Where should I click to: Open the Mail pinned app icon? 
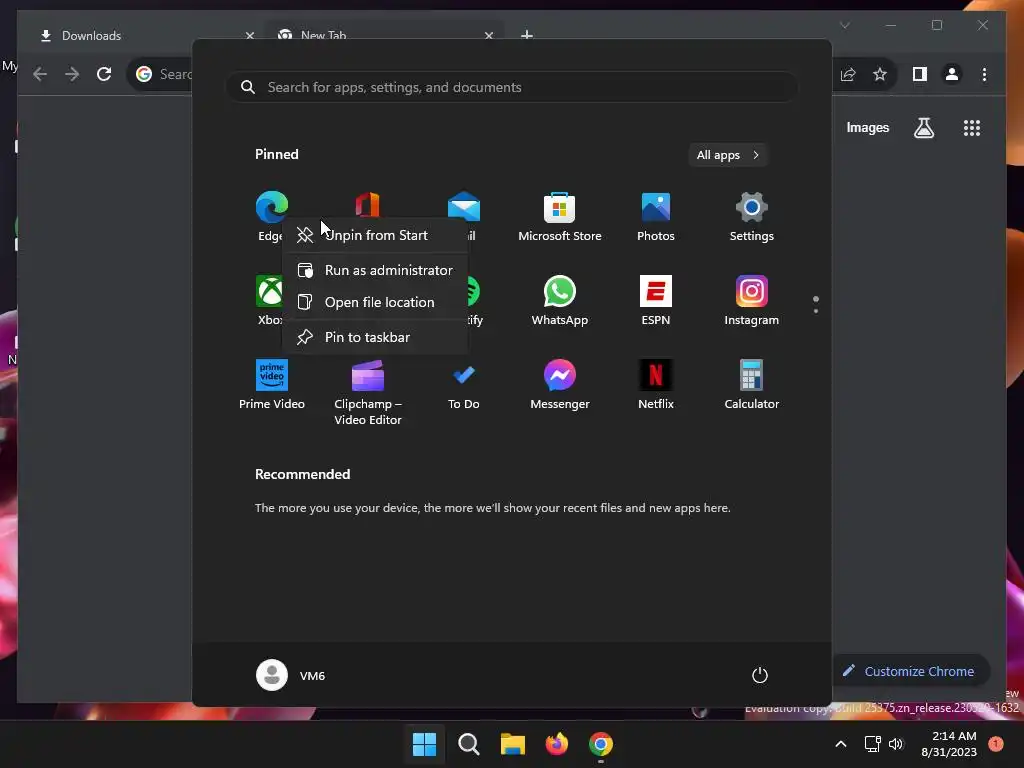(x=464, y=205)
